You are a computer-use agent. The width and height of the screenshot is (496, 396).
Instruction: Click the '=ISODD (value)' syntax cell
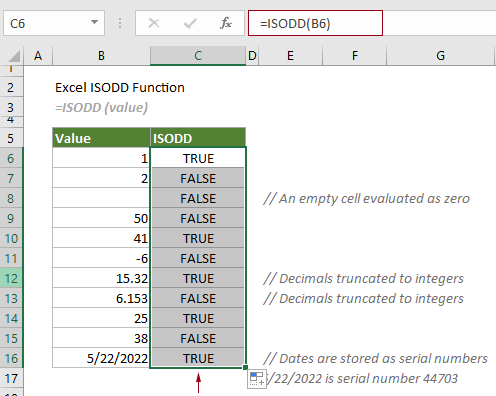coord(101,107)
